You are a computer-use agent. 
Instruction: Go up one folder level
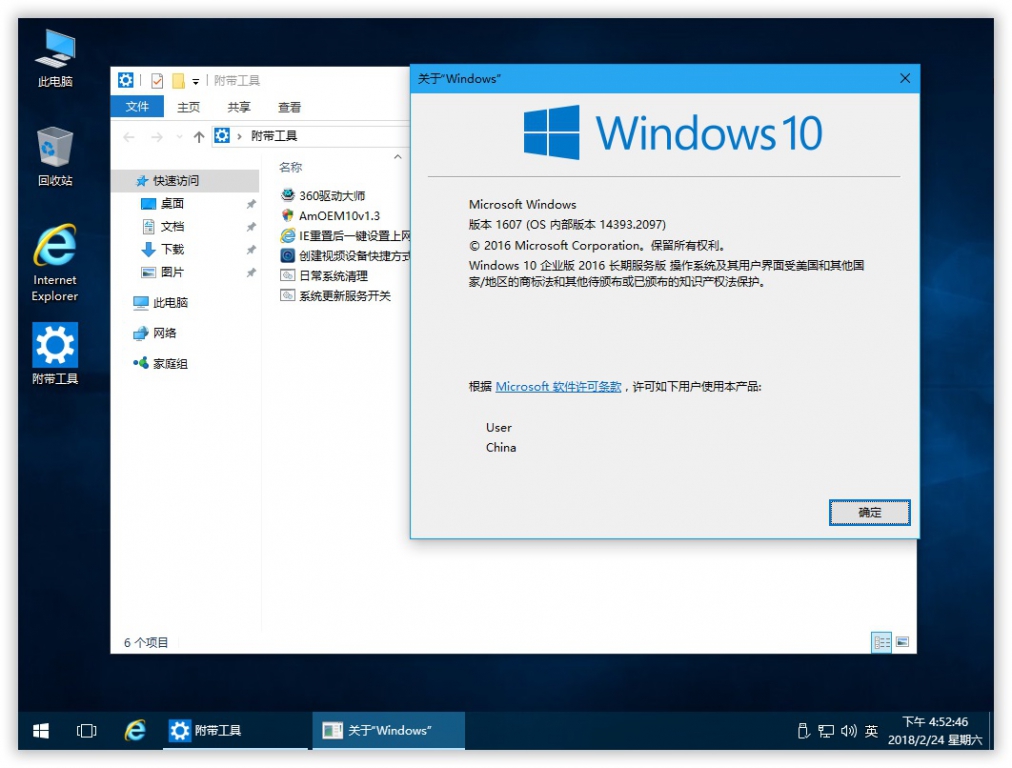(199, 137)
